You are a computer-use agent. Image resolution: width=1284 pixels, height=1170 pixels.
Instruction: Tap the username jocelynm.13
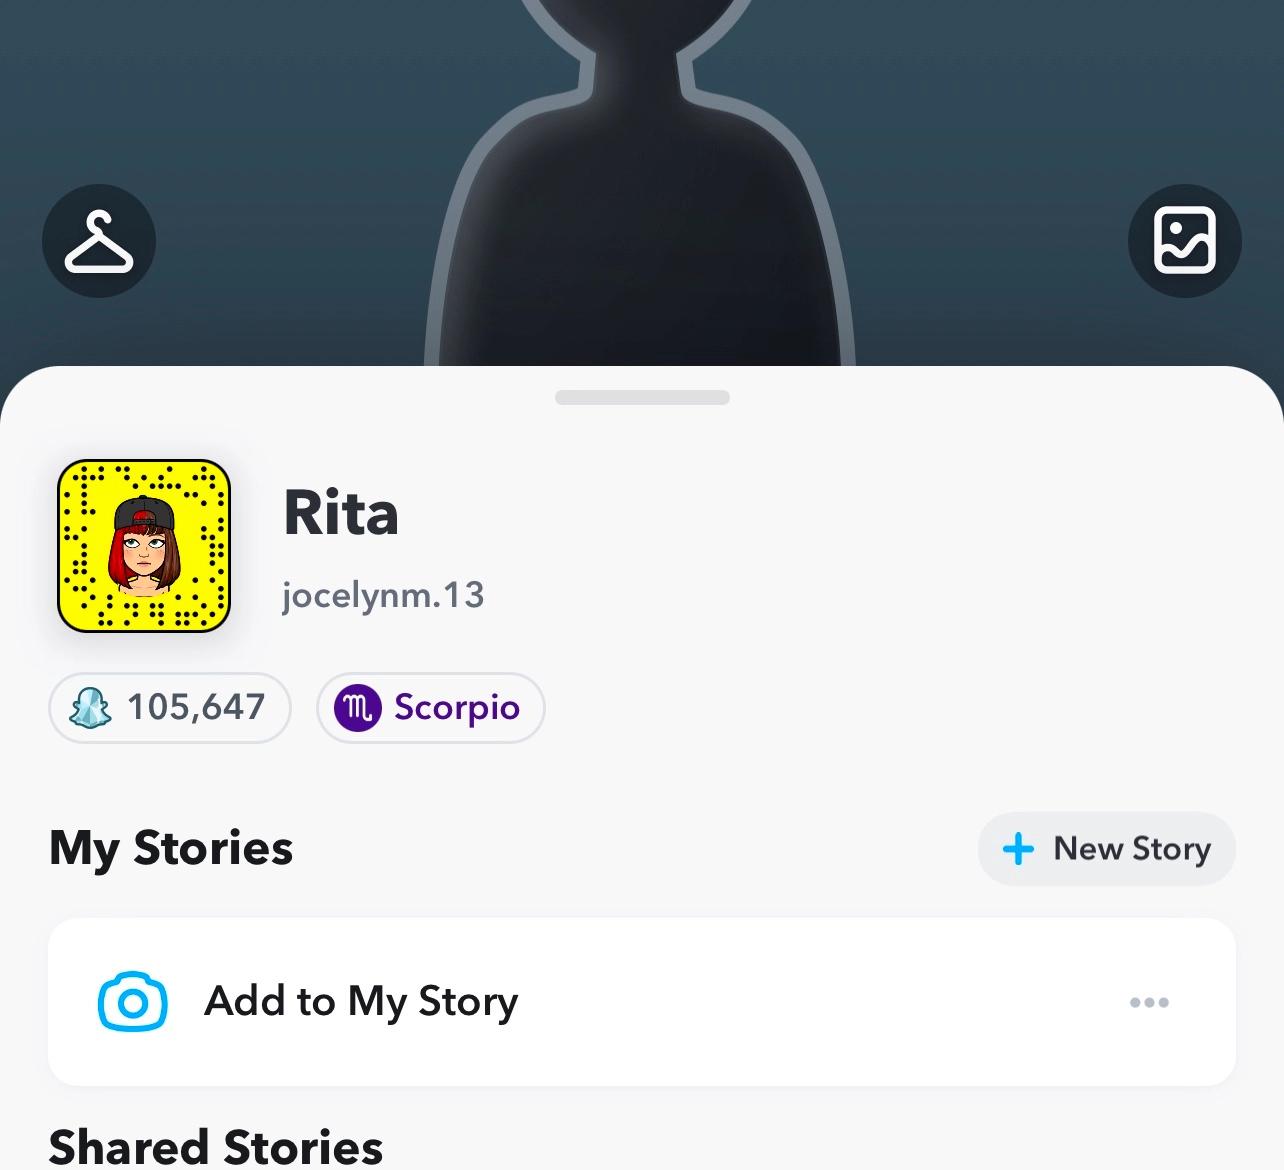(x=383, y=596)
